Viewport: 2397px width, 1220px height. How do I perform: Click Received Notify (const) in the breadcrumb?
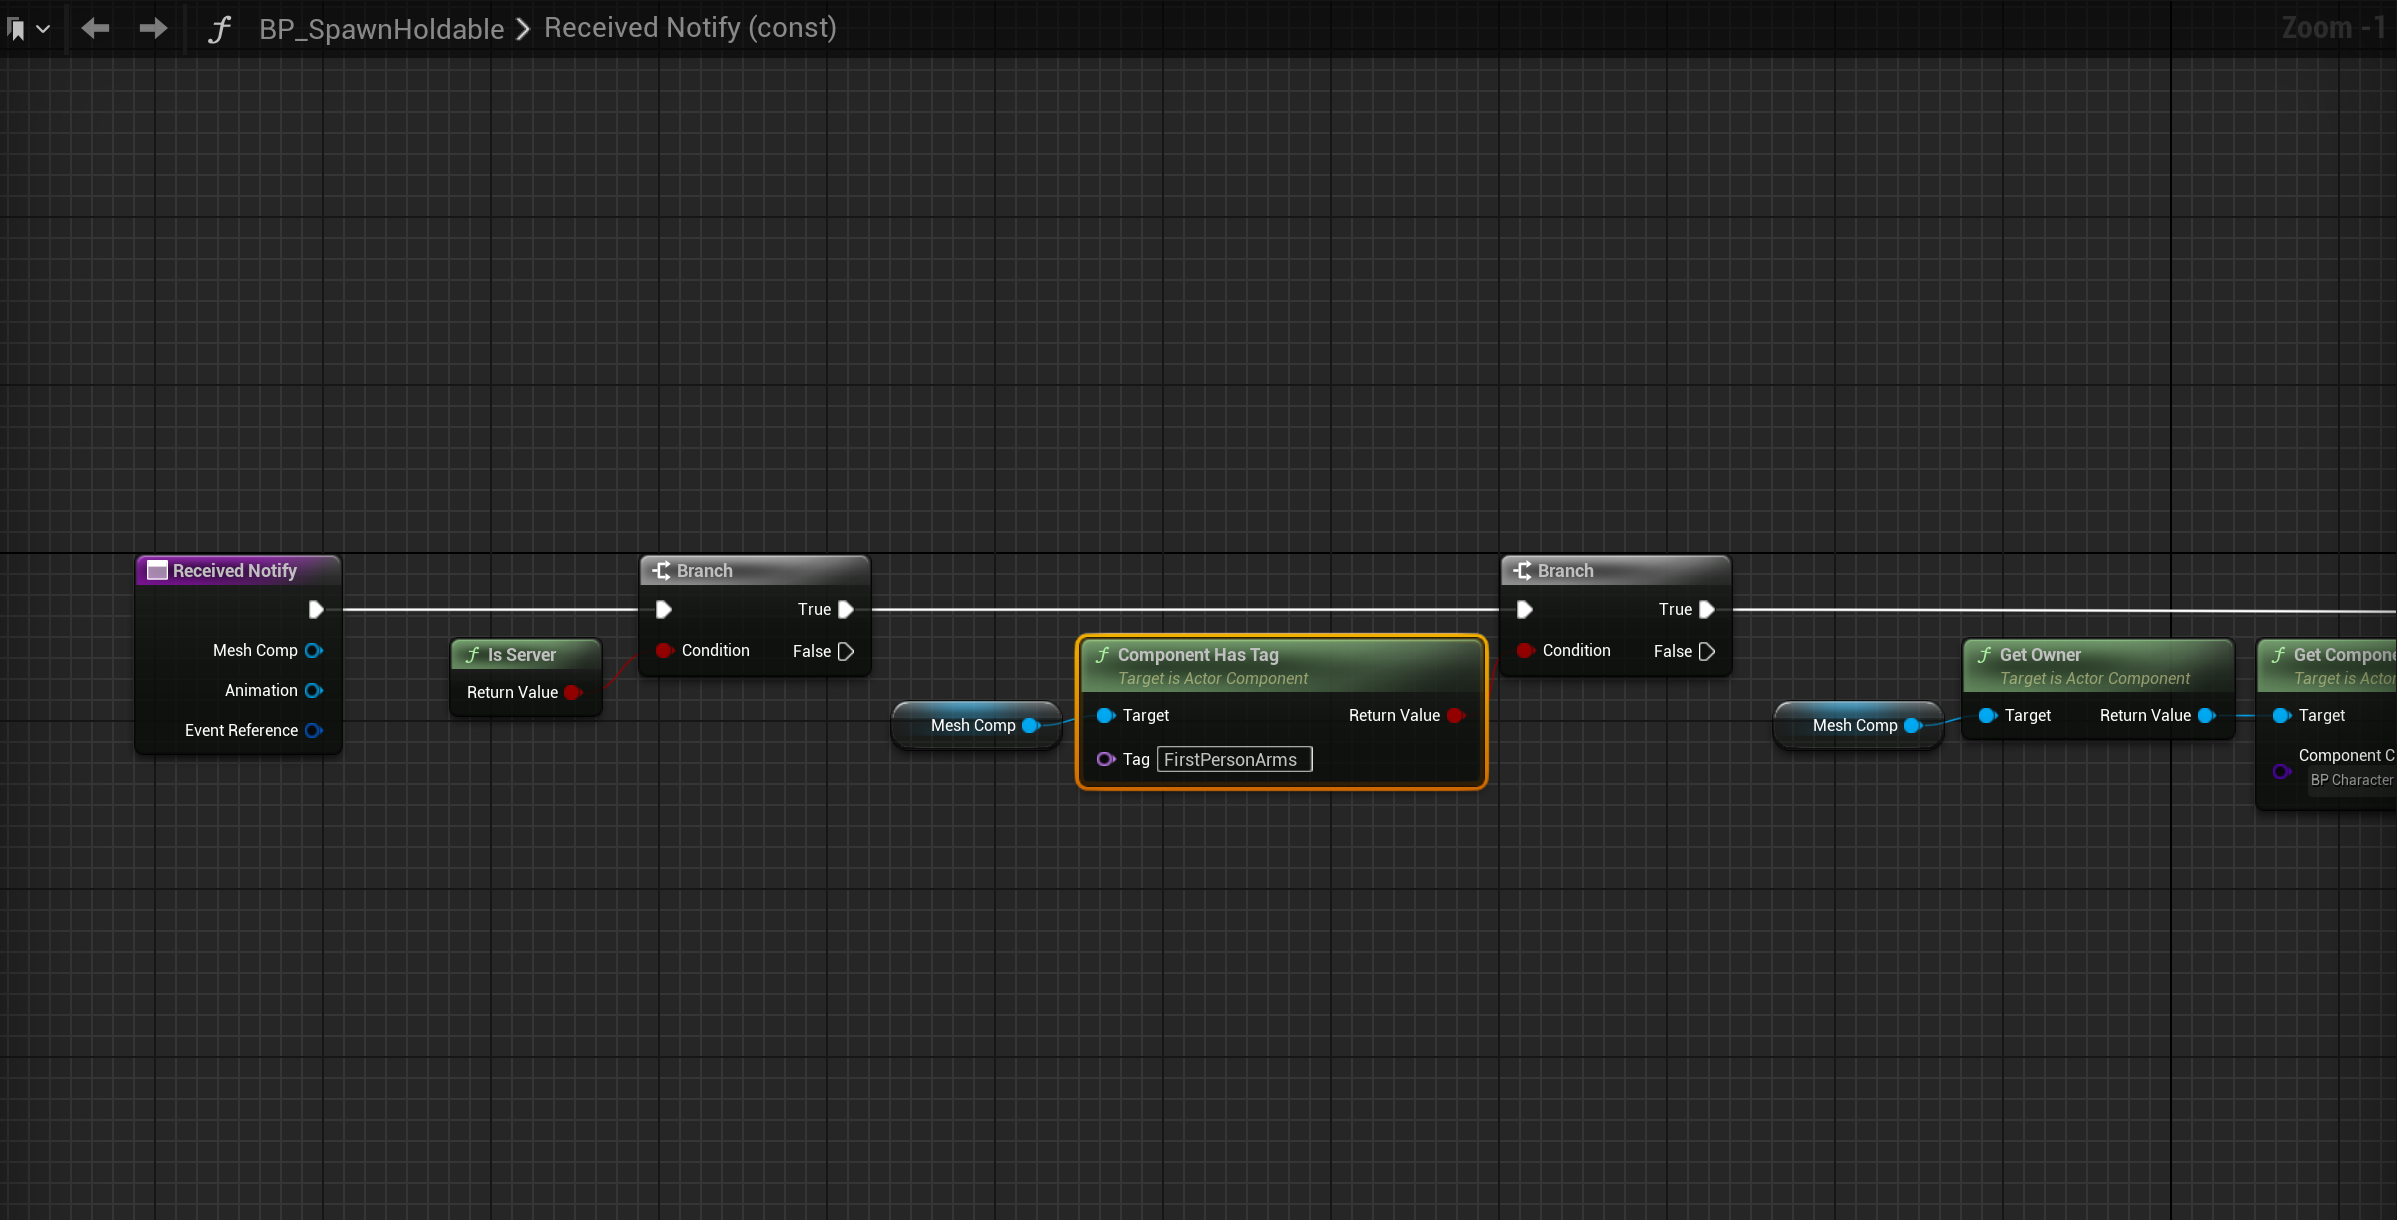tap(690, 28)
